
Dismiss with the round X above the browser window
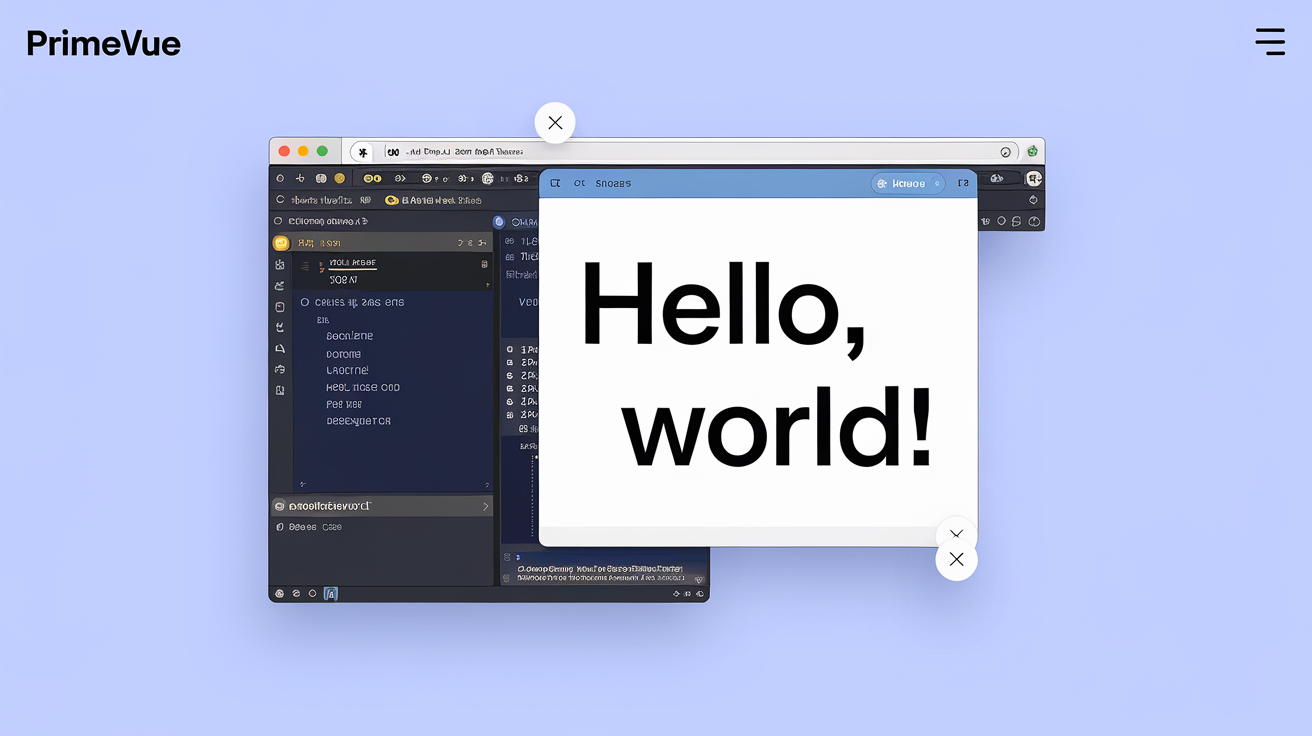point(555,123)
